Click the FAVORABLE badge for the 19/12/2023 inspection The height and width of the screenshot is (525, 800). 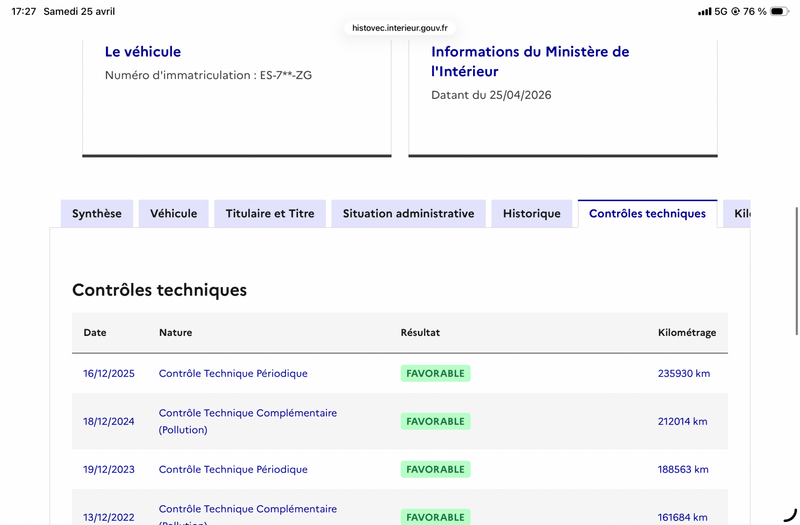pos(435,470)
